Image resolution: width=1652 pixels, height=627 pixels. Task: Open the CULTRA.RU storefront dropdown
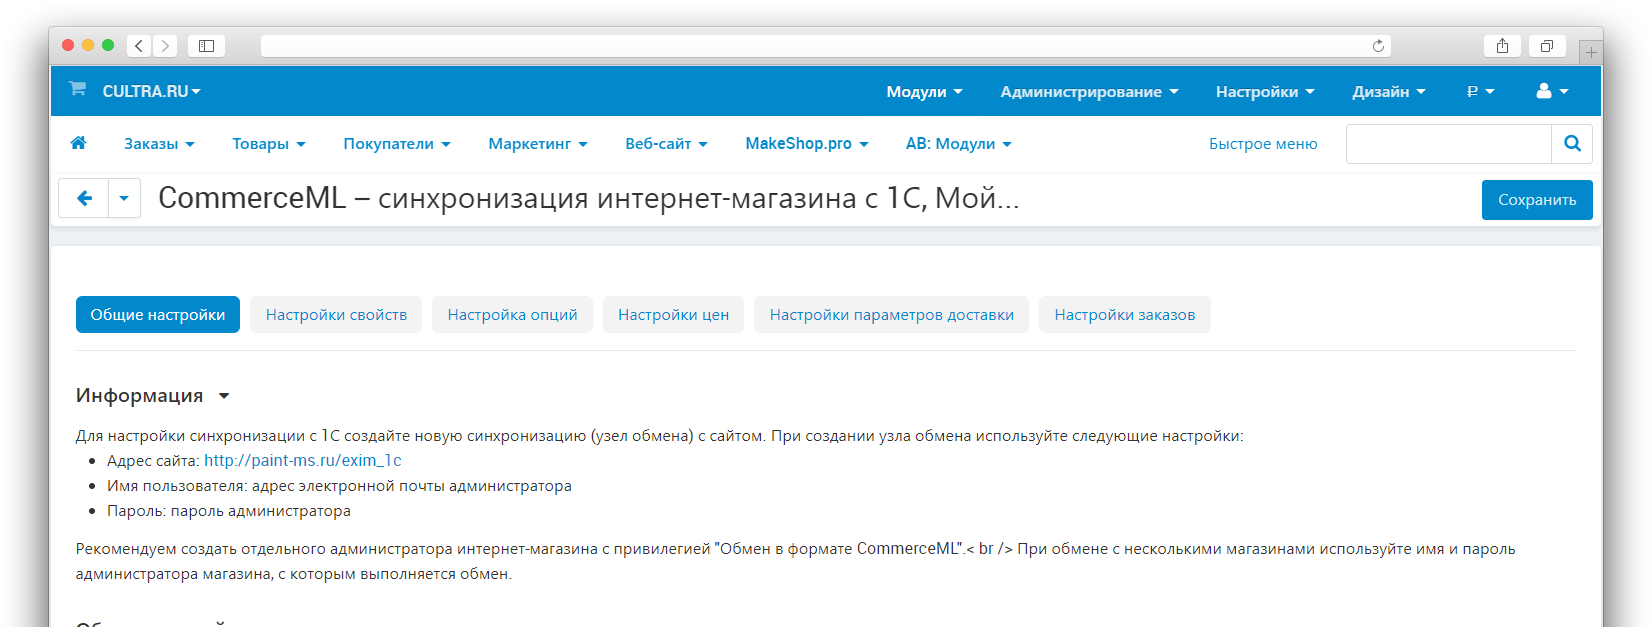point(151,91)
